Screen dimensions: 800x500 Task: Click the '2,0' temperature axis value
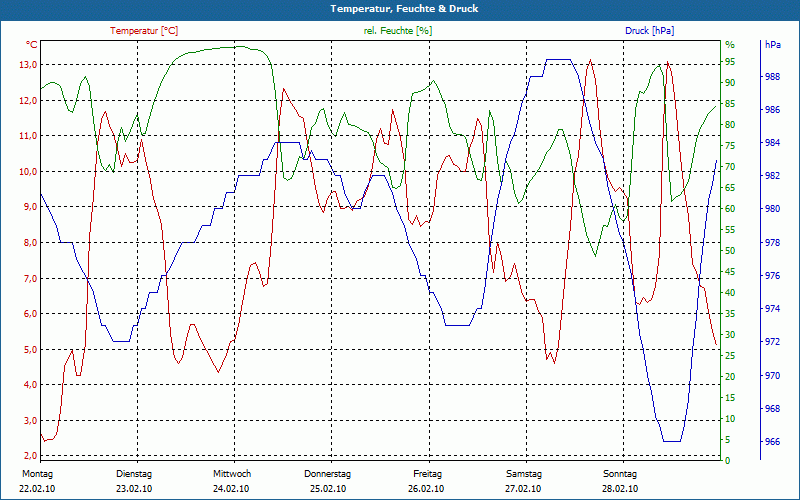[x=30, y=455]
